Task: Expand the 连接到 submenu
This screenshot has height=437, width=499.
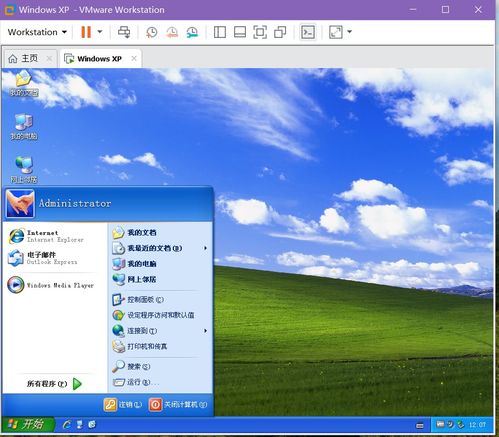Action: coord(160,331)
